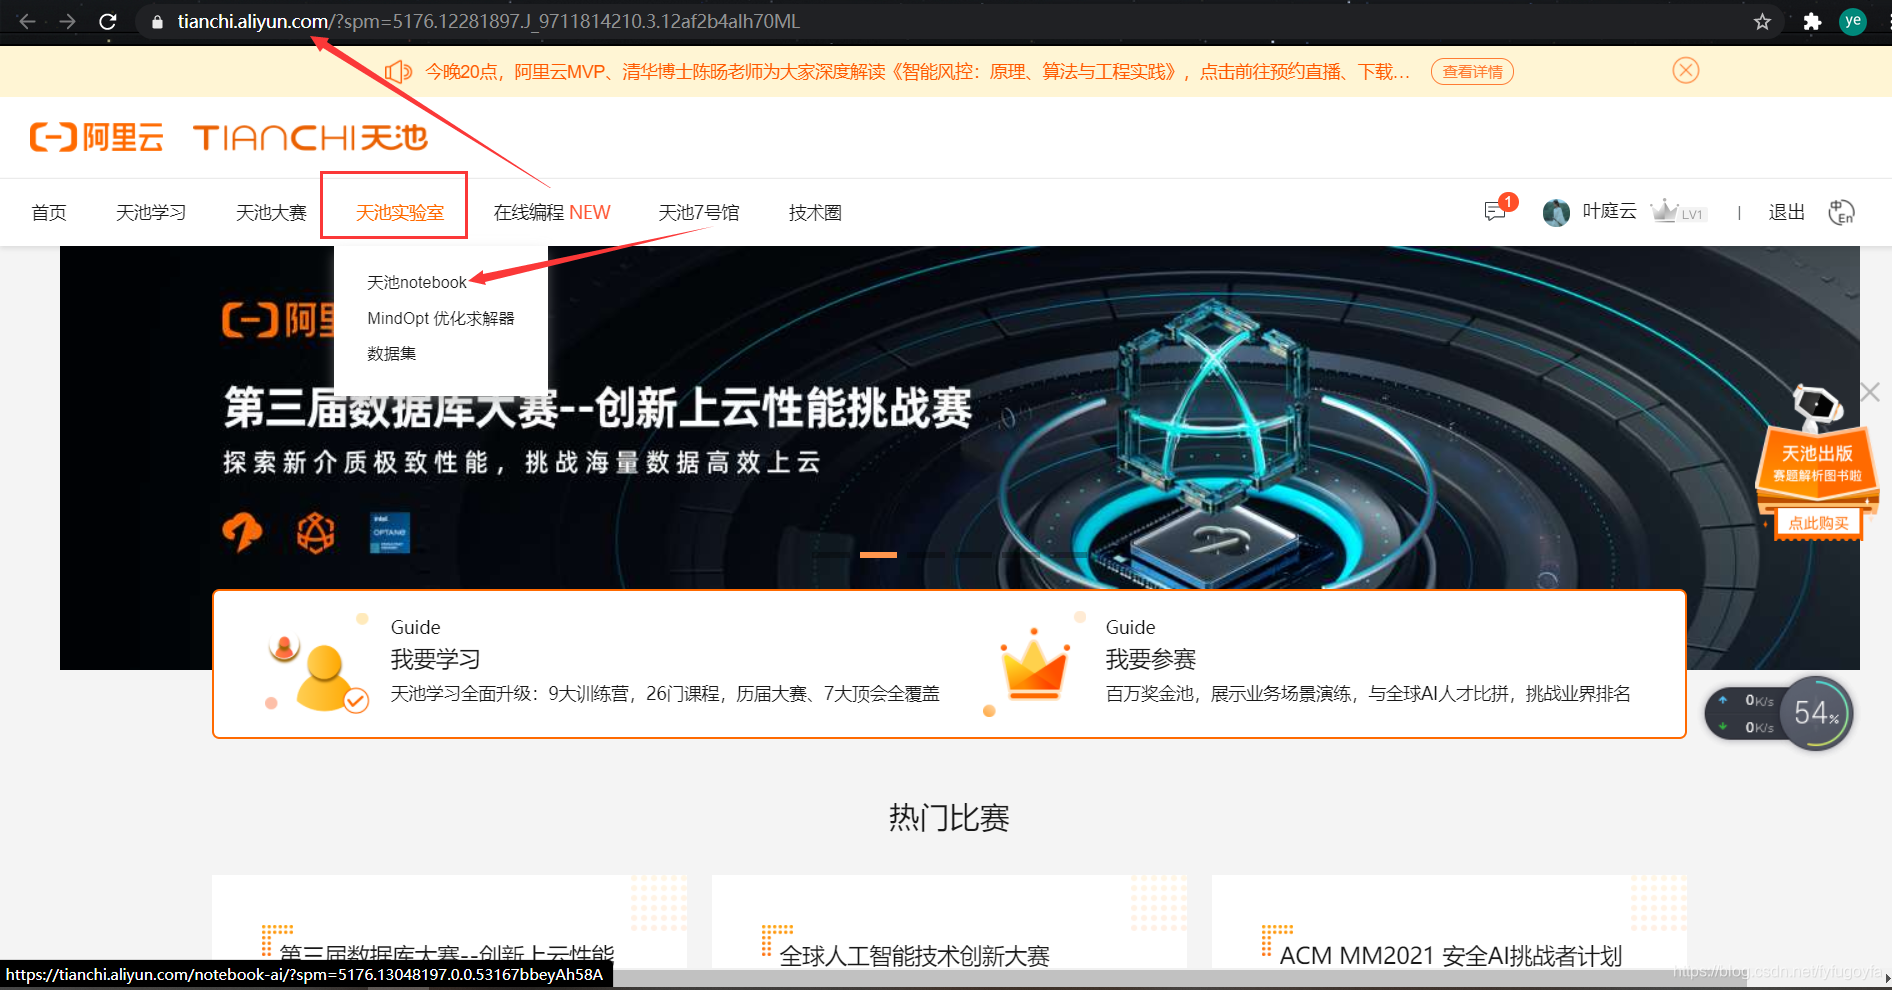Click the crown icon for 我要参赛
This screenshot has height=990, width=1892.
(x=1034, y=666)
